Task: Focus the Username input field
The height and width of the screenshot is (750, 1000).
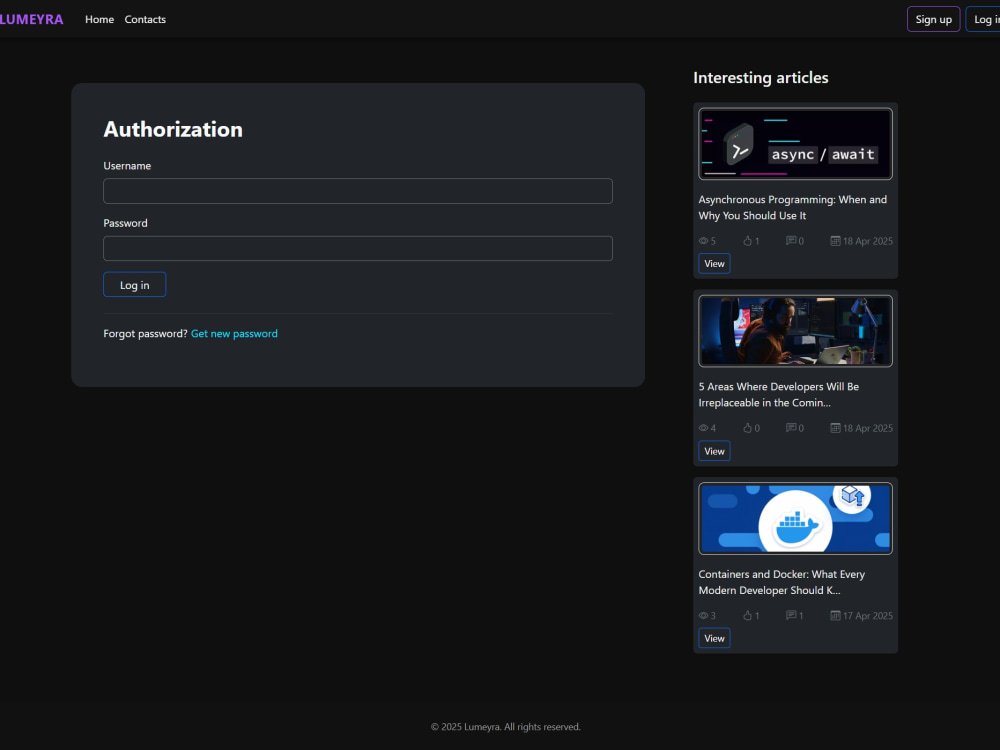Action: pos(358,191)
